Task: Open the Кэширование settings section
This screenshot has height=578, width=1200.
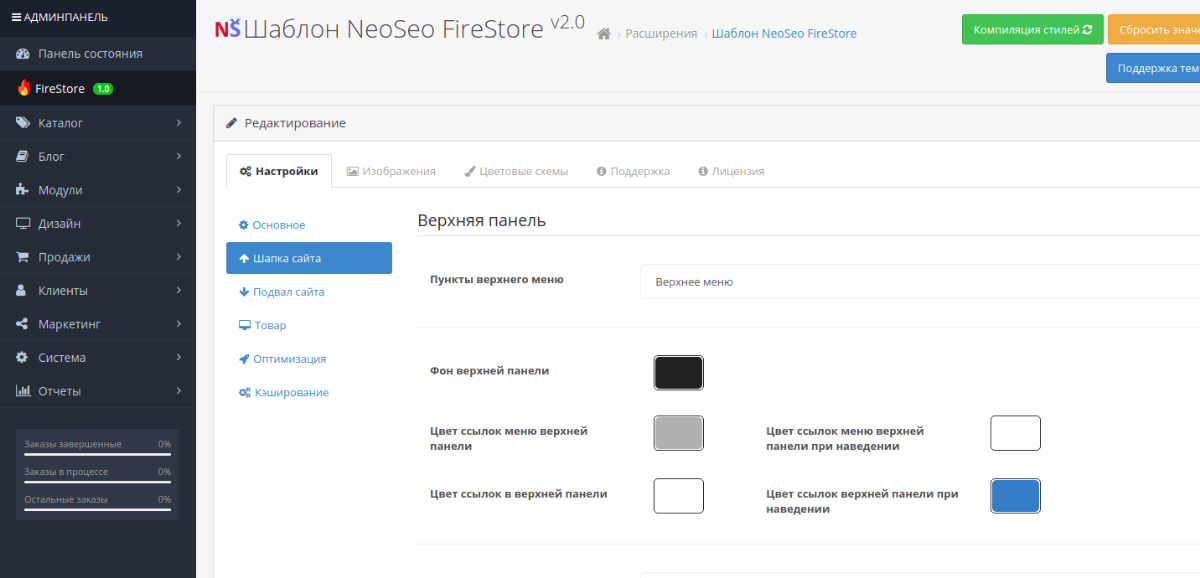Action: click(x=309, y=392)
